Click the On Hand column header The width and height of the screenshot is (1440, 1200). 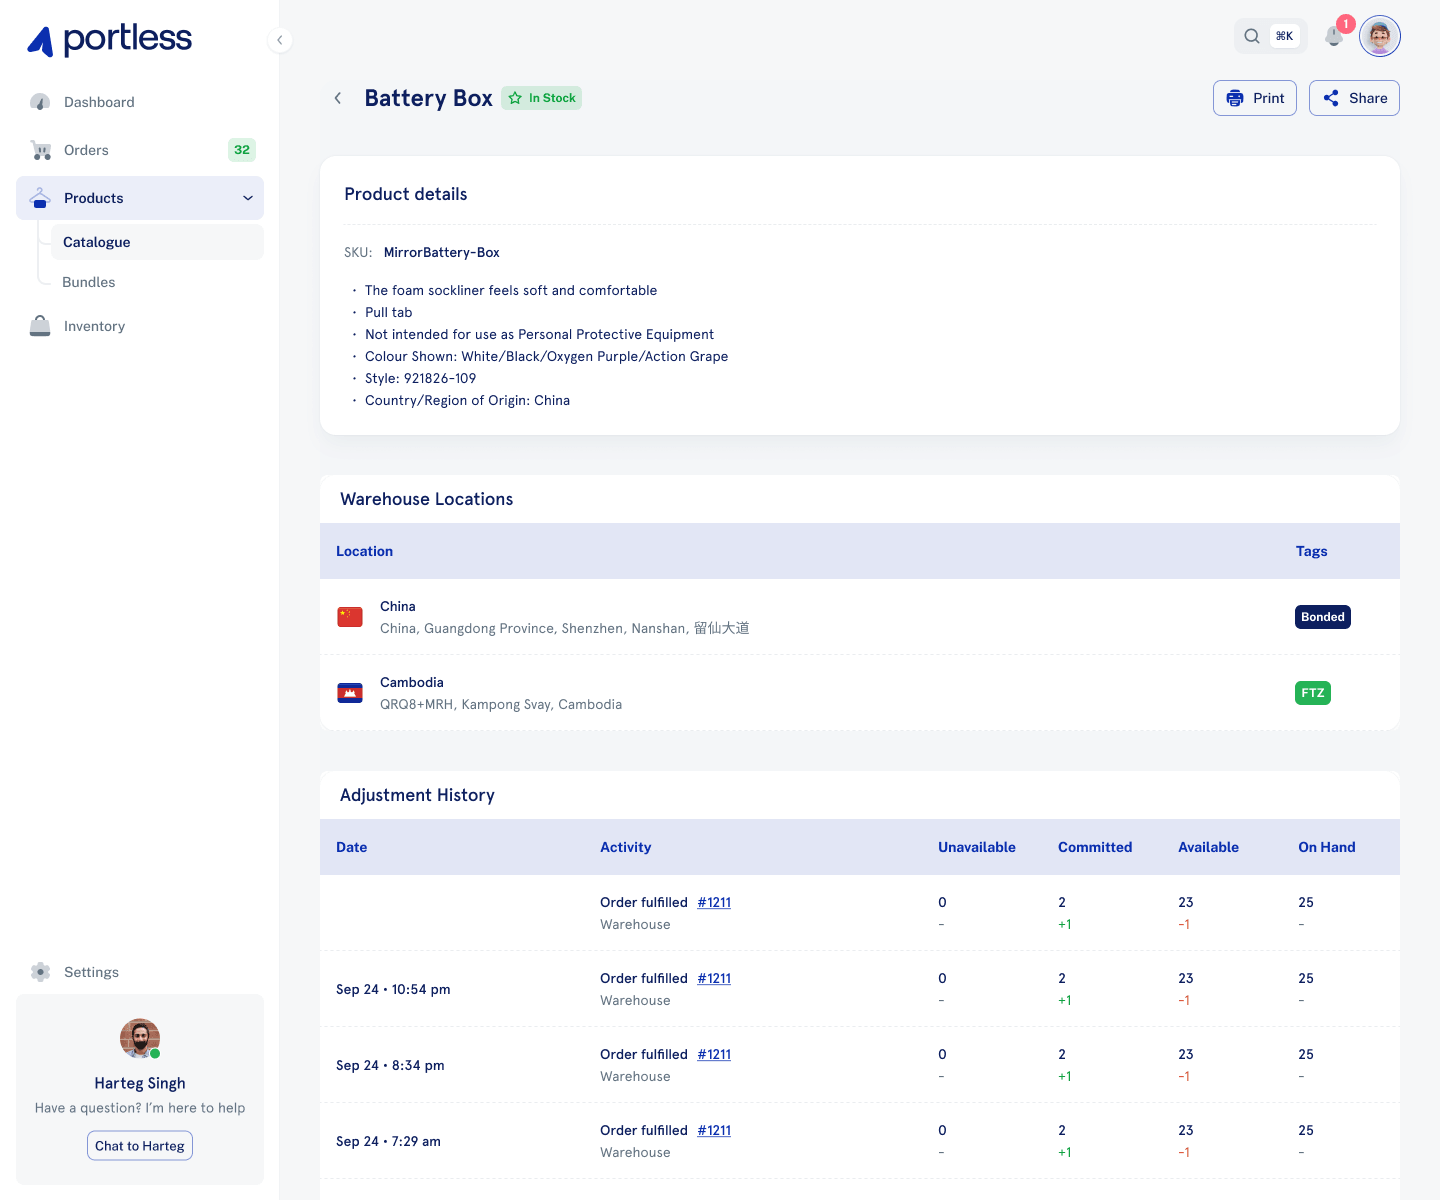[x=1327, y=847]
